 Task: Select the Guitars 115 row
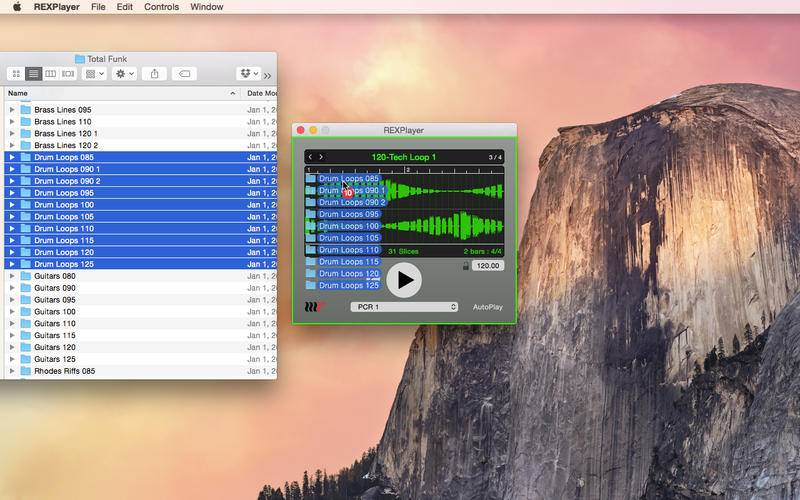point(140,335)
